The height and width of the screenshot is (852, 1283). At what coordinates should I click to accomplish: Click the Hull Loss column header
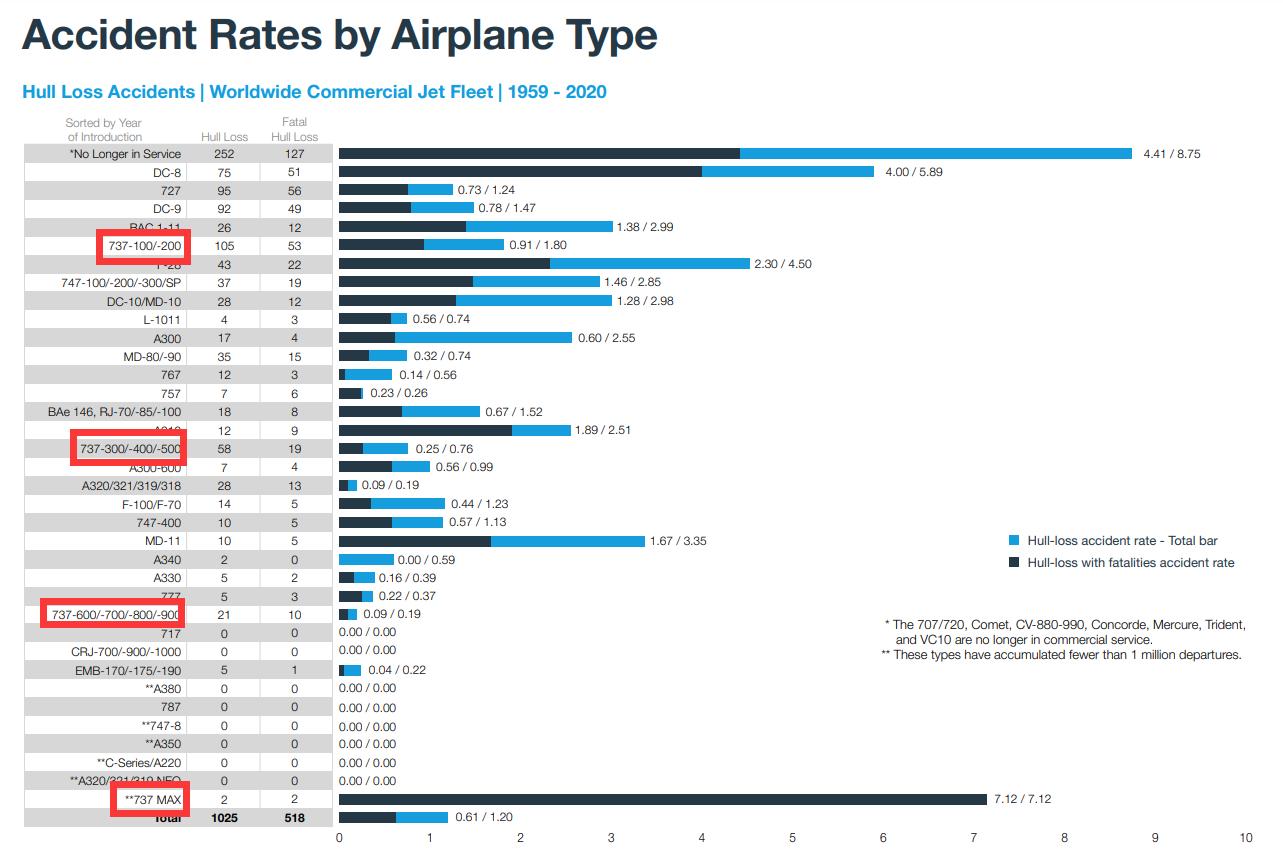click(224, 137)
